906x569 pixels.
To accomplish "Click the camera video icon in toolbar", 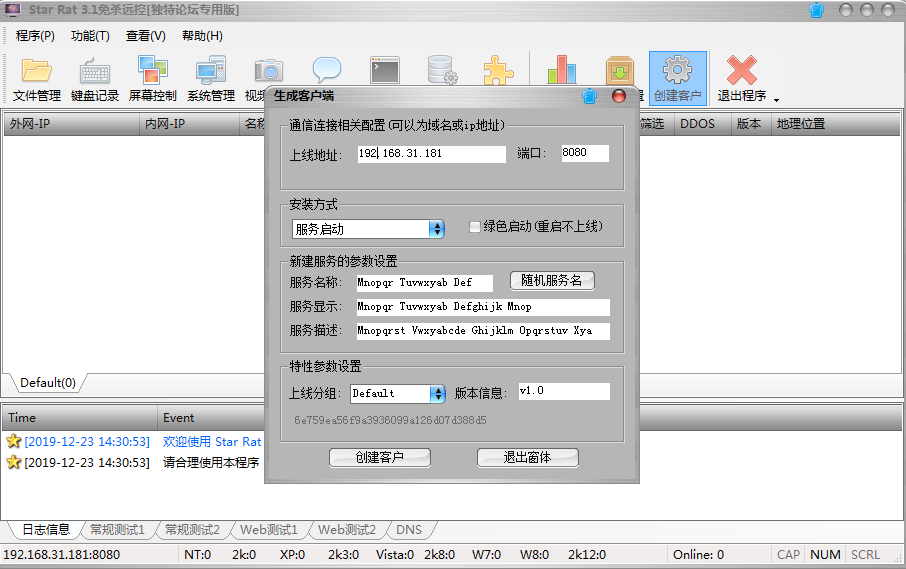I will pos(269,71).
